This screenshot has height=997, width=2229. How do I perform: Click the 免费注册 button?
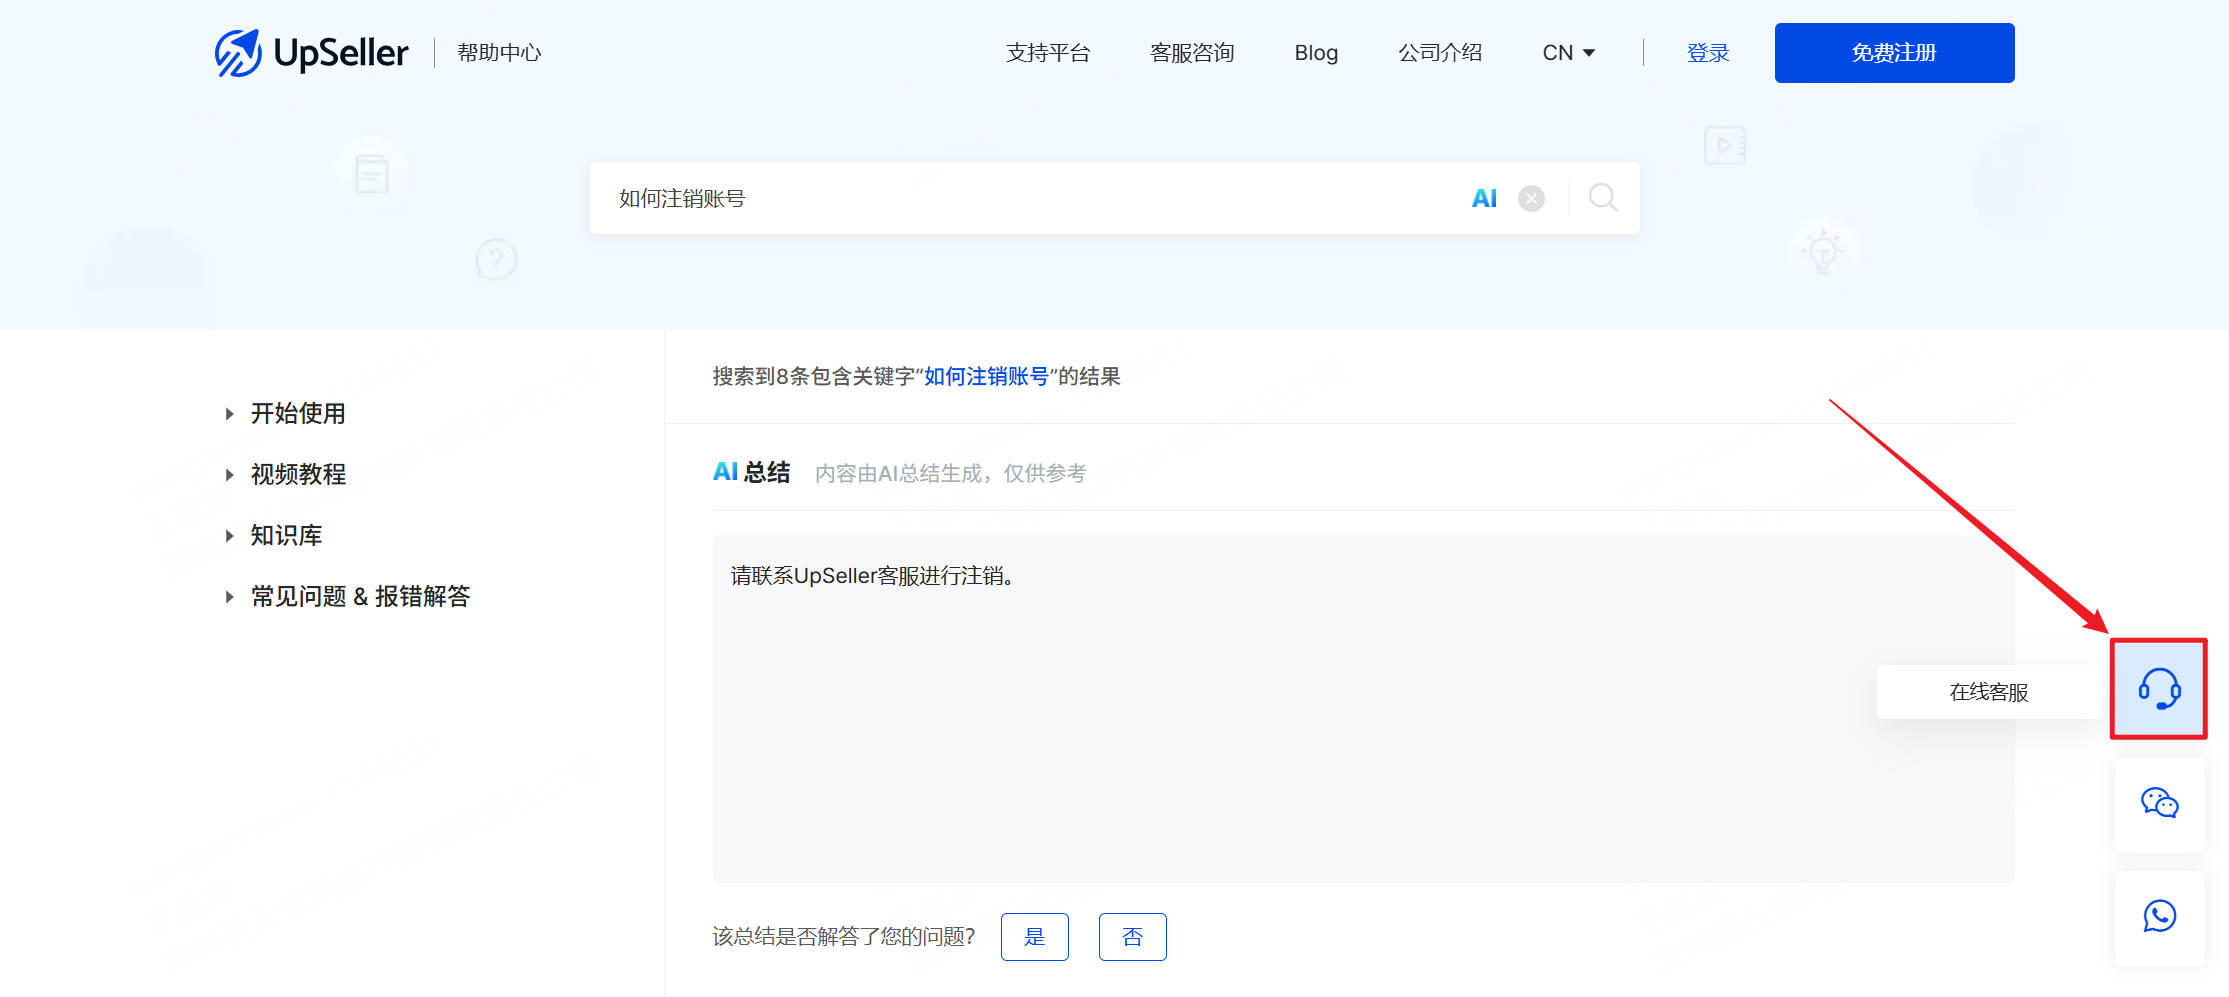click(1894, 53)
